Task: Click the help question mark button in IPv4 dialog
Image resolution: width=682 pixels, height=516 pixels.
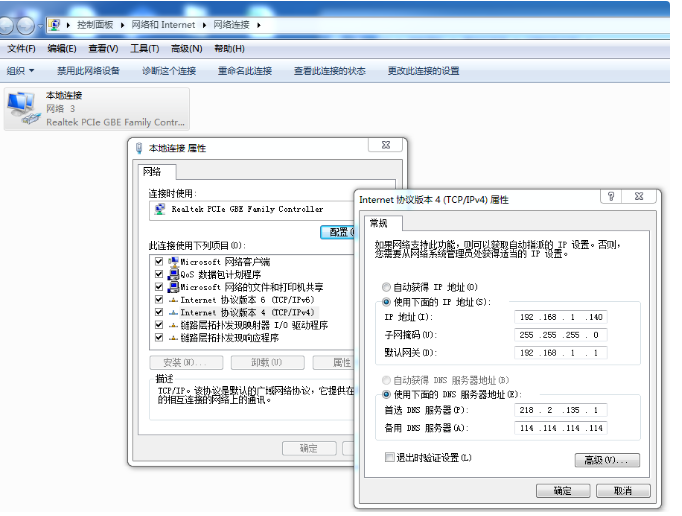Action: click(x=610, y=198)
